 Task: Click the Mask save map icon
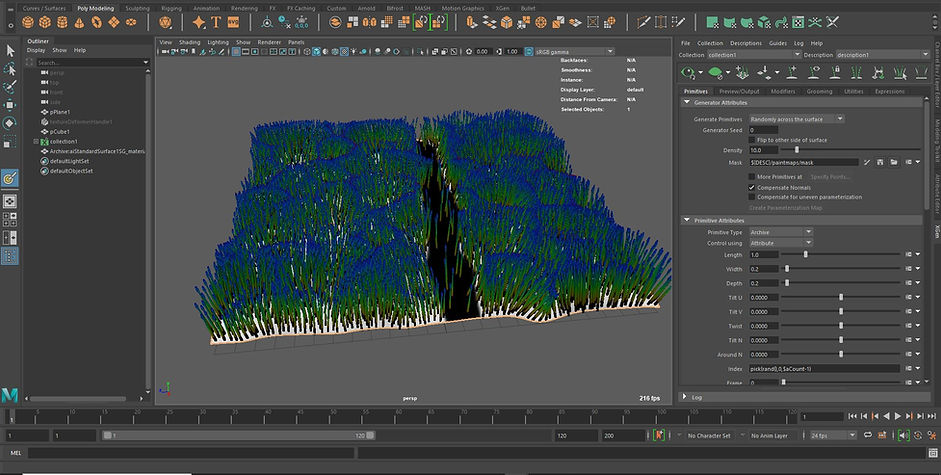coord(880,162)
